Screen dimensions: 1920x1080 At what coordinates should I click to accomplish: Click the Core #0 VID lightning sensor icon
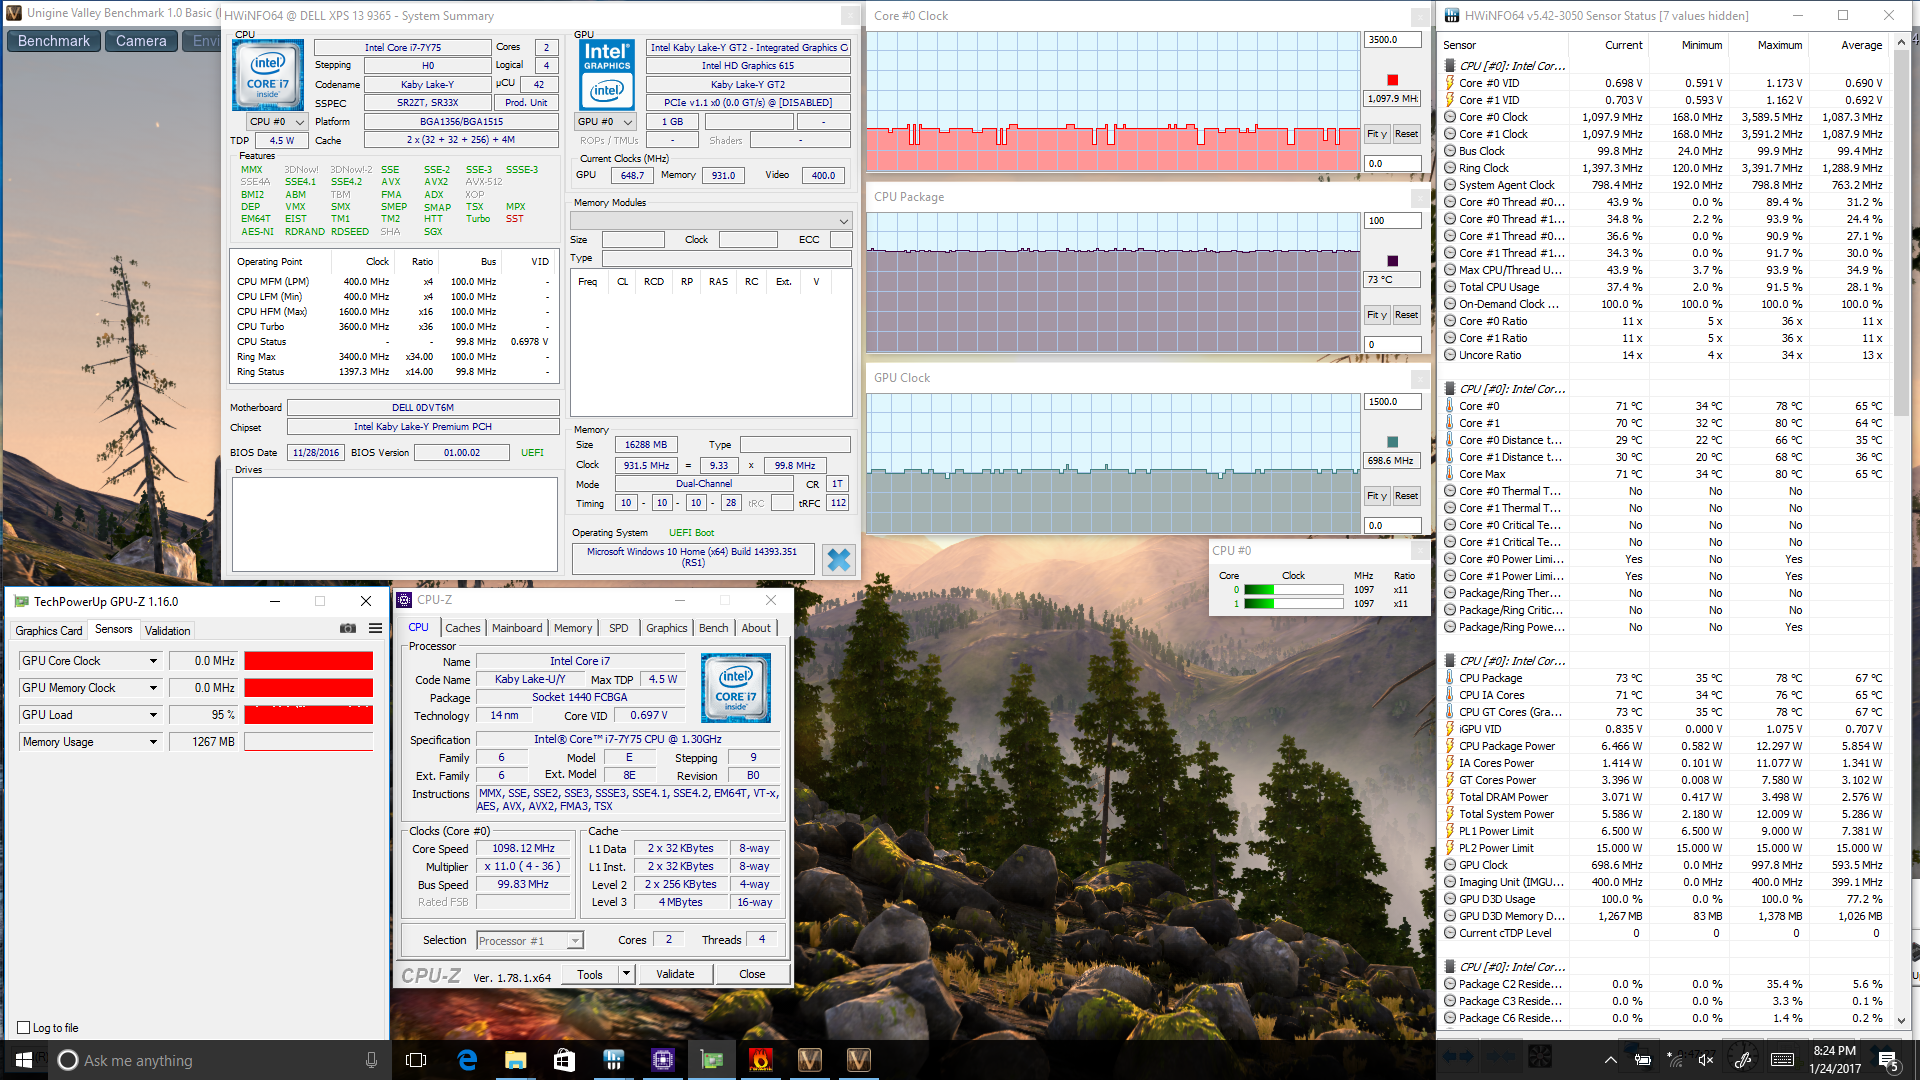(1450, 83)
